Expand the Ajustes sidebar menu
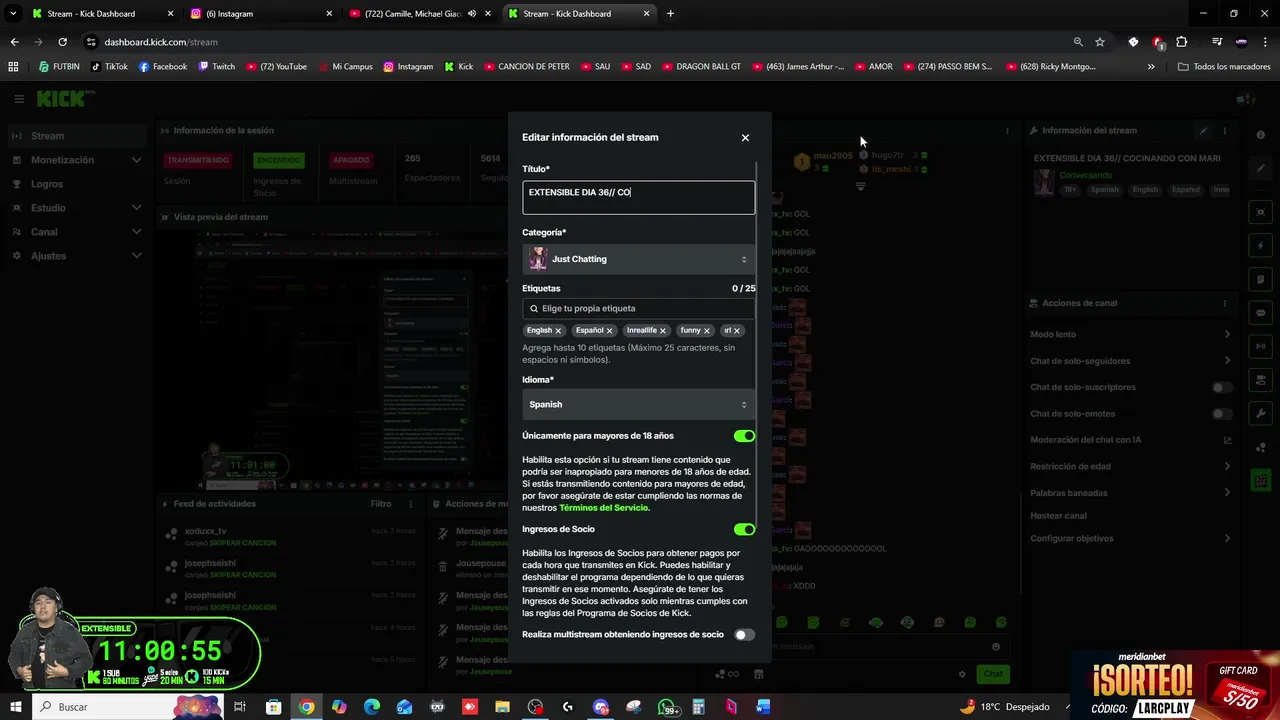This screenshot has height=720, width=1280. pos(76,256)
